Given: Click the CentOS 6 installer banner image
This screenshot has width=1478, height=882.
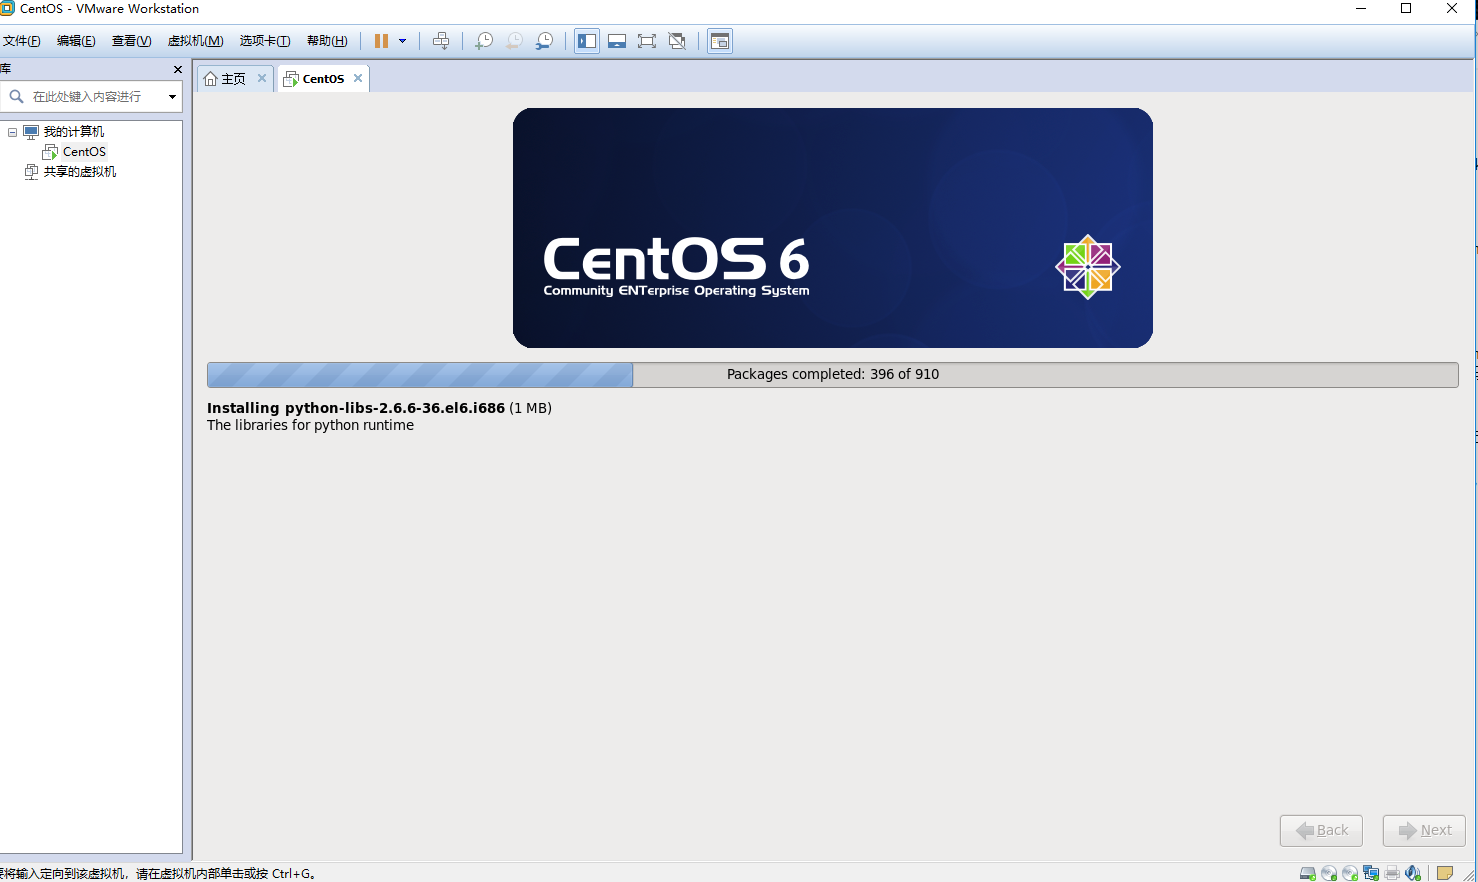Looking at the screenshot, I should 833,228.
